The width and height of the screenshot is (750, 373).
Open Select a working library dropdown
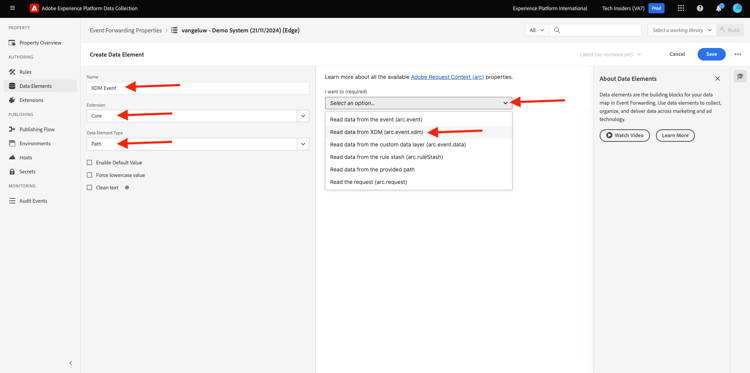click(682, 30)
